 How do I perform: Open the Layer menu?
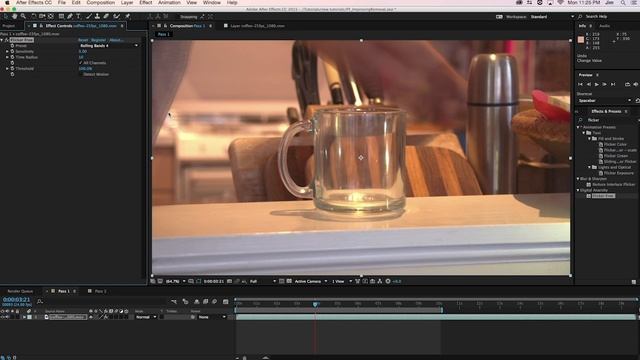click(127, 2)
